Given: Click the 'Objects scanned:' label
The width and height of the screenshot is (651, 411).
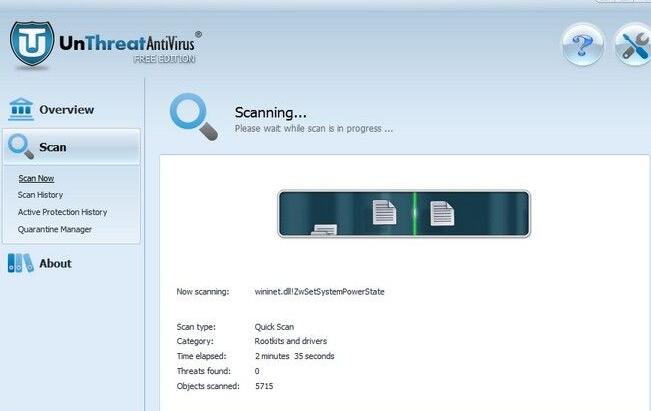Looking at the screenshot, I should [x=208, y=386].
